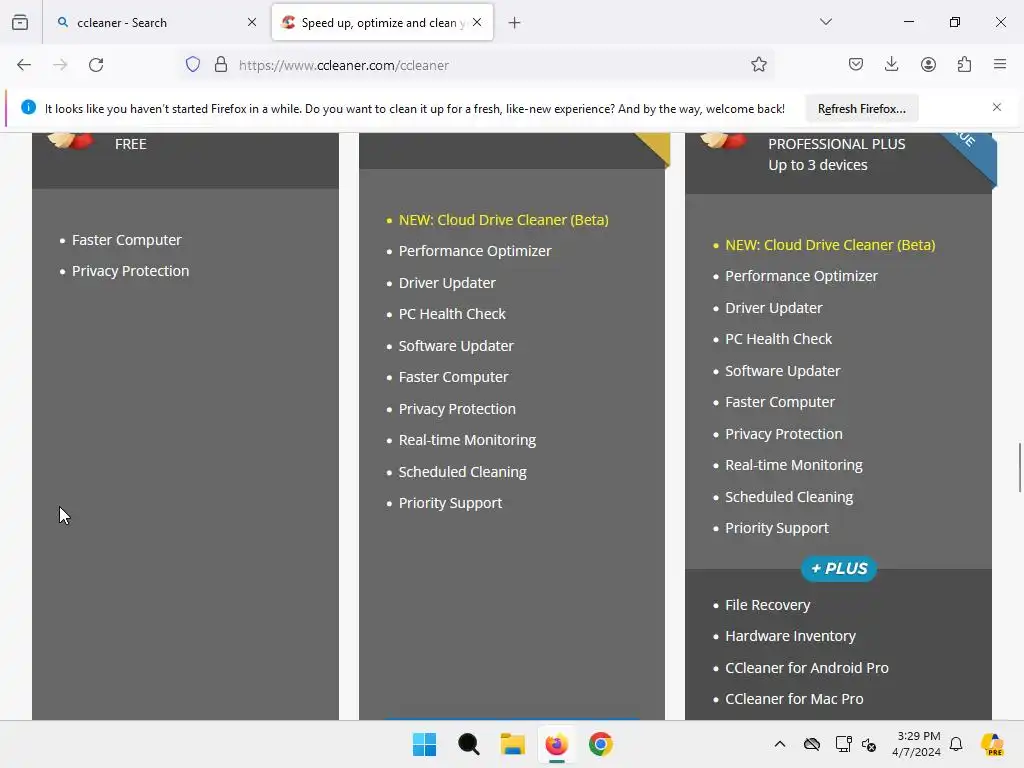Image resolution: width=1024 pixels, height=768 pixels.
Task: Click middle plan's Driver Updater
Action: (x=447, y=283)
